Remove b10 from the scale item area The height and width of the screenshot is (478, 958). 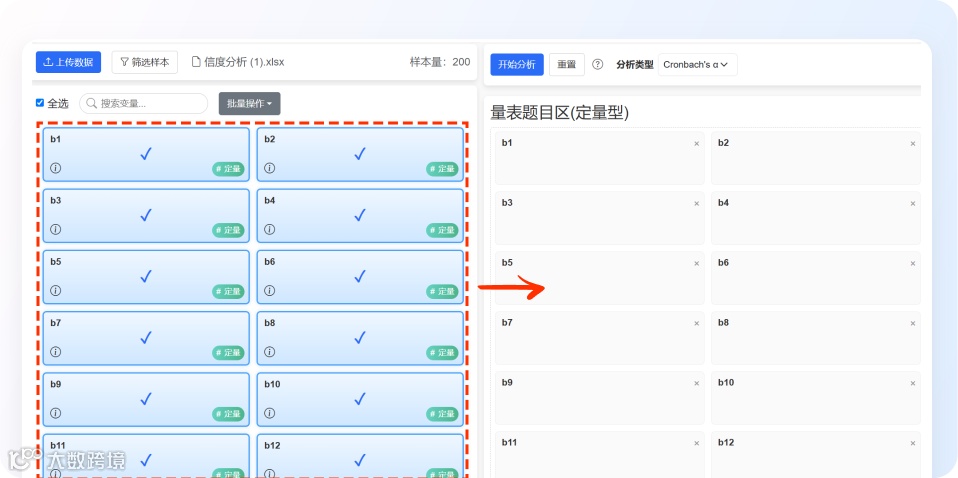click(913, 384)
